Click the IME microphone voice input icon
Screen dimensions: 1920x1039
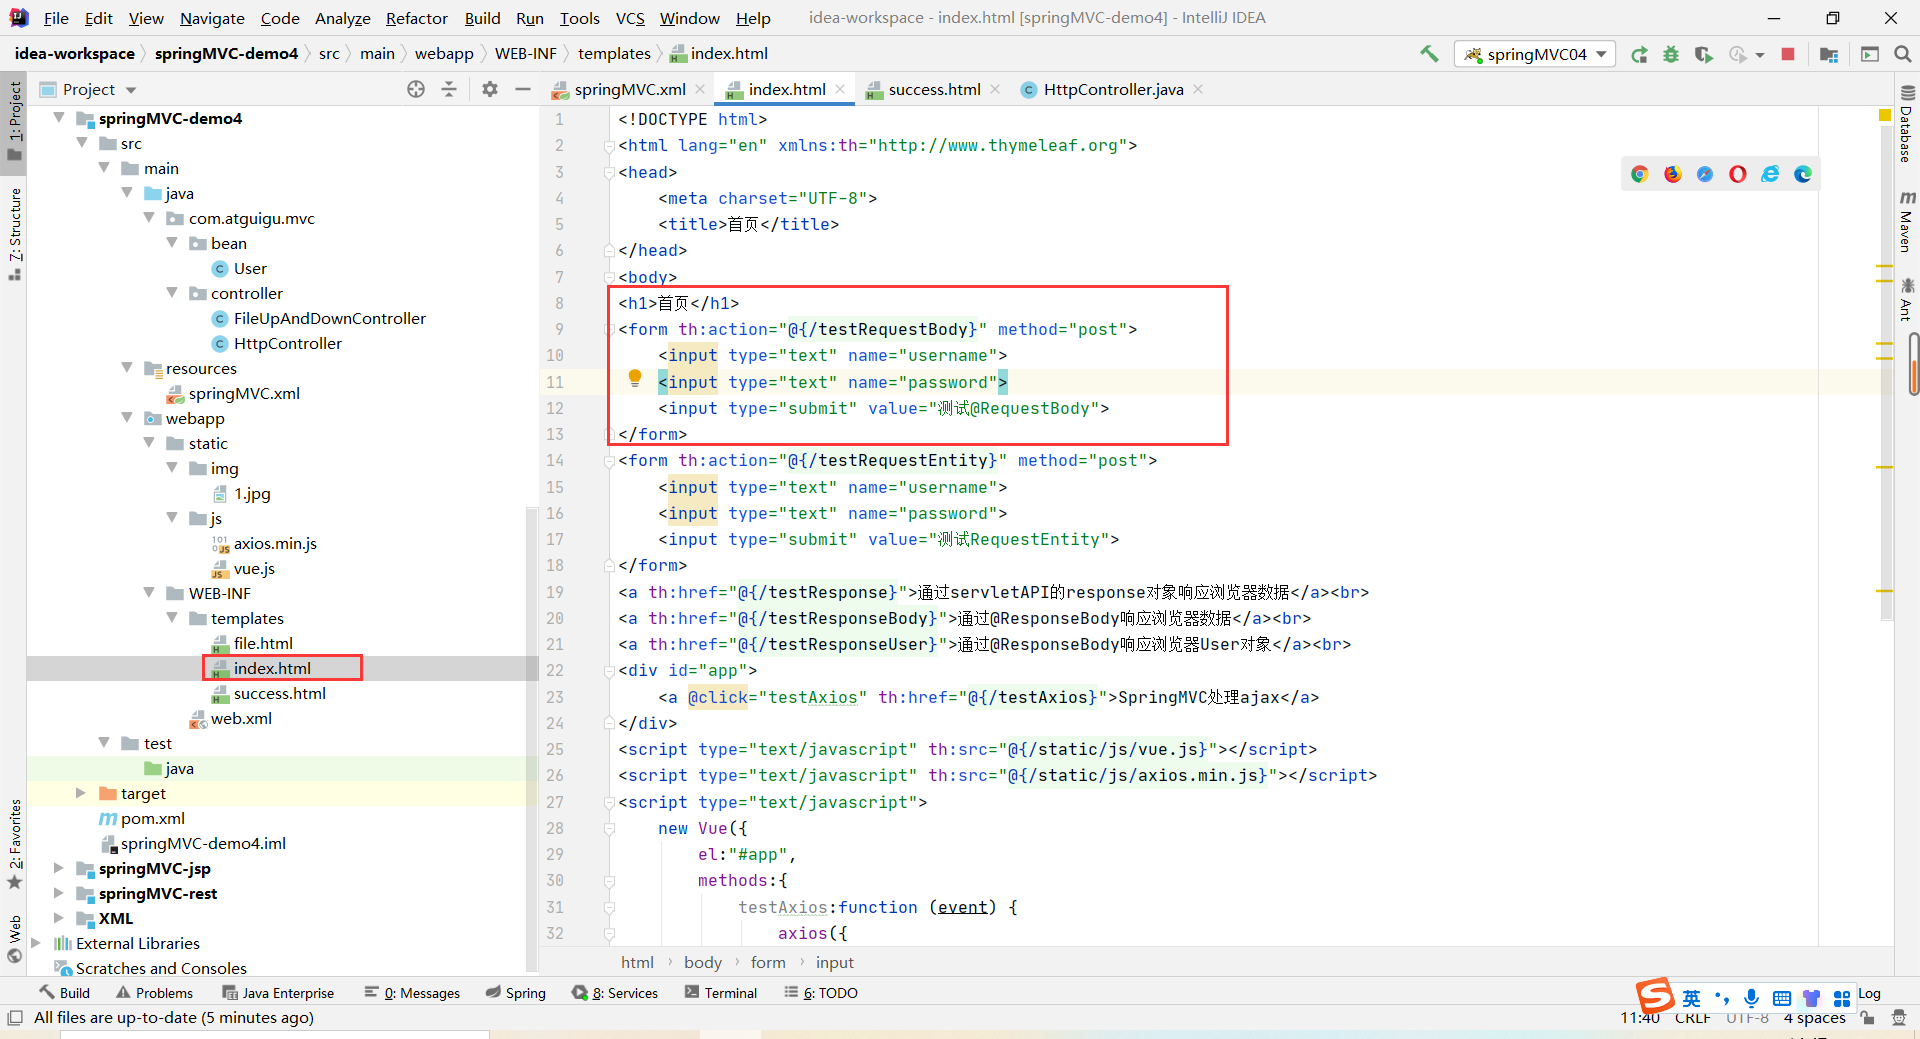click(x=1751, y=998)
